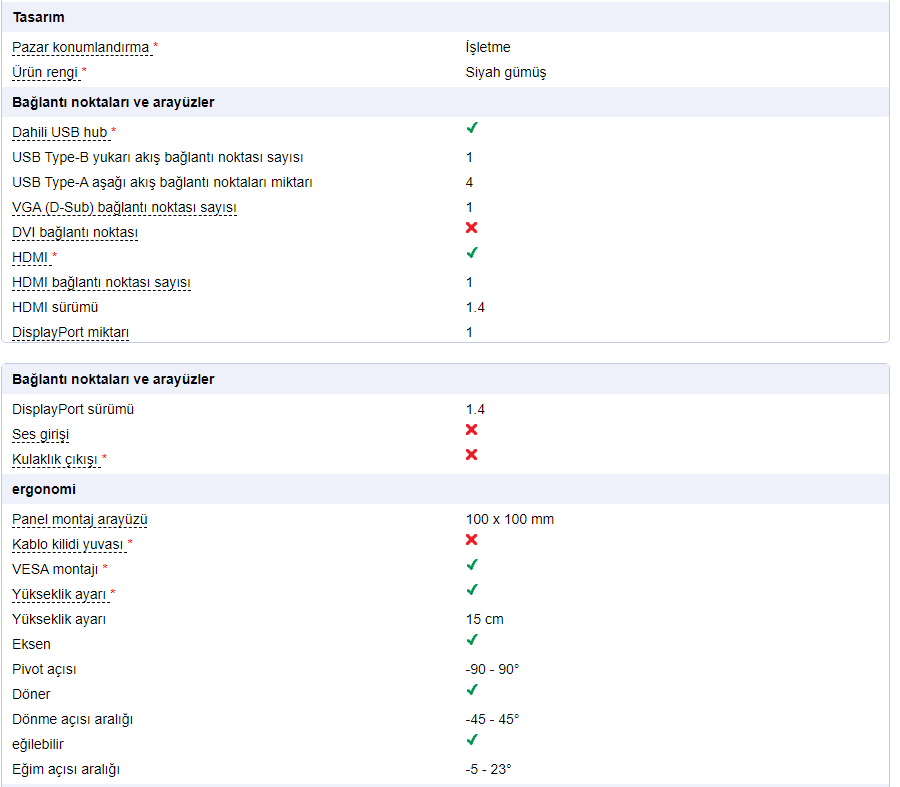Click the Tasarım section header

40,17
